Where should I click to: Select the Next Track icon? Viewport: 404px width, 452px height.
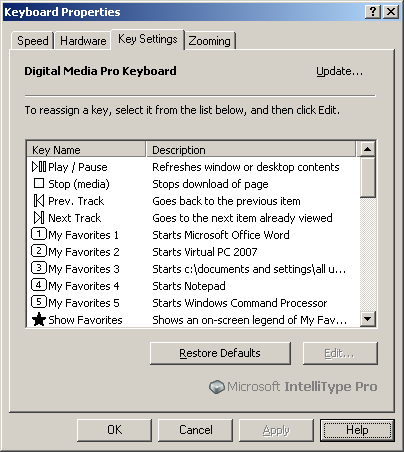pos(39,218)
